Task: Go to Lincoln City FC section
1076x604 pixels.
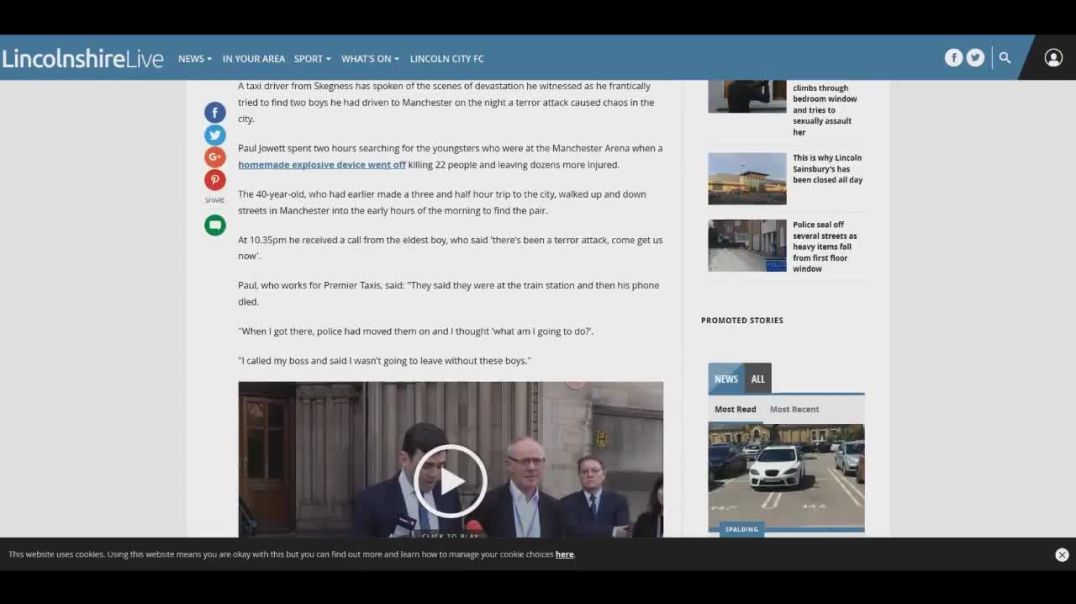Action: (447, 59)
